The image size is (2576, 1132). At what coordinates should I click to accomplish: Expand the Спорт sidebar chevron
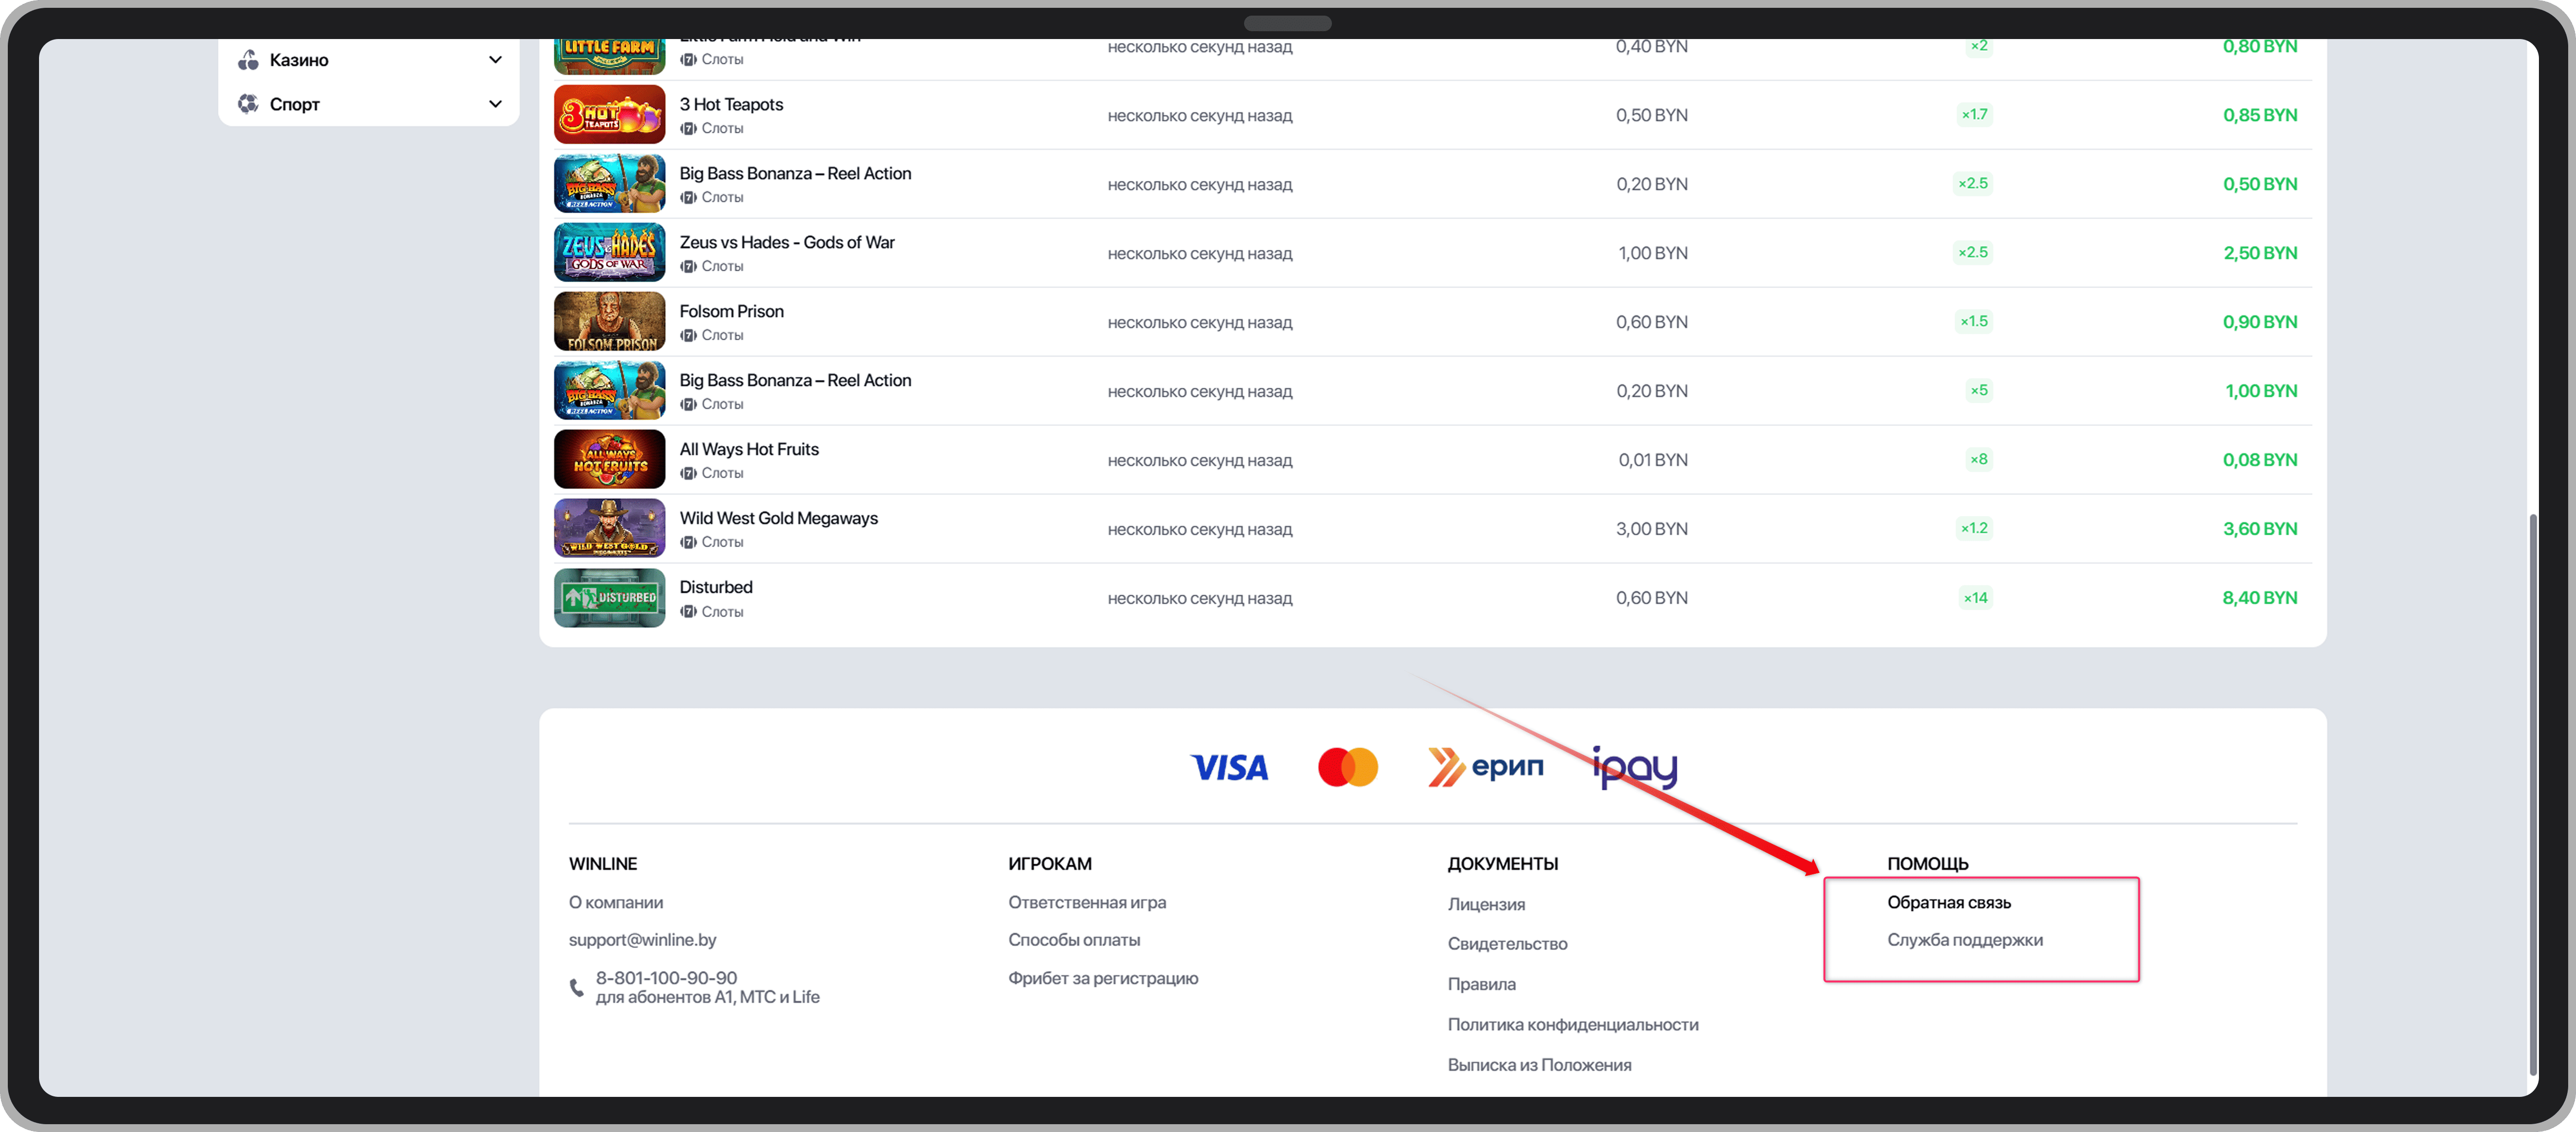point(495,104)
